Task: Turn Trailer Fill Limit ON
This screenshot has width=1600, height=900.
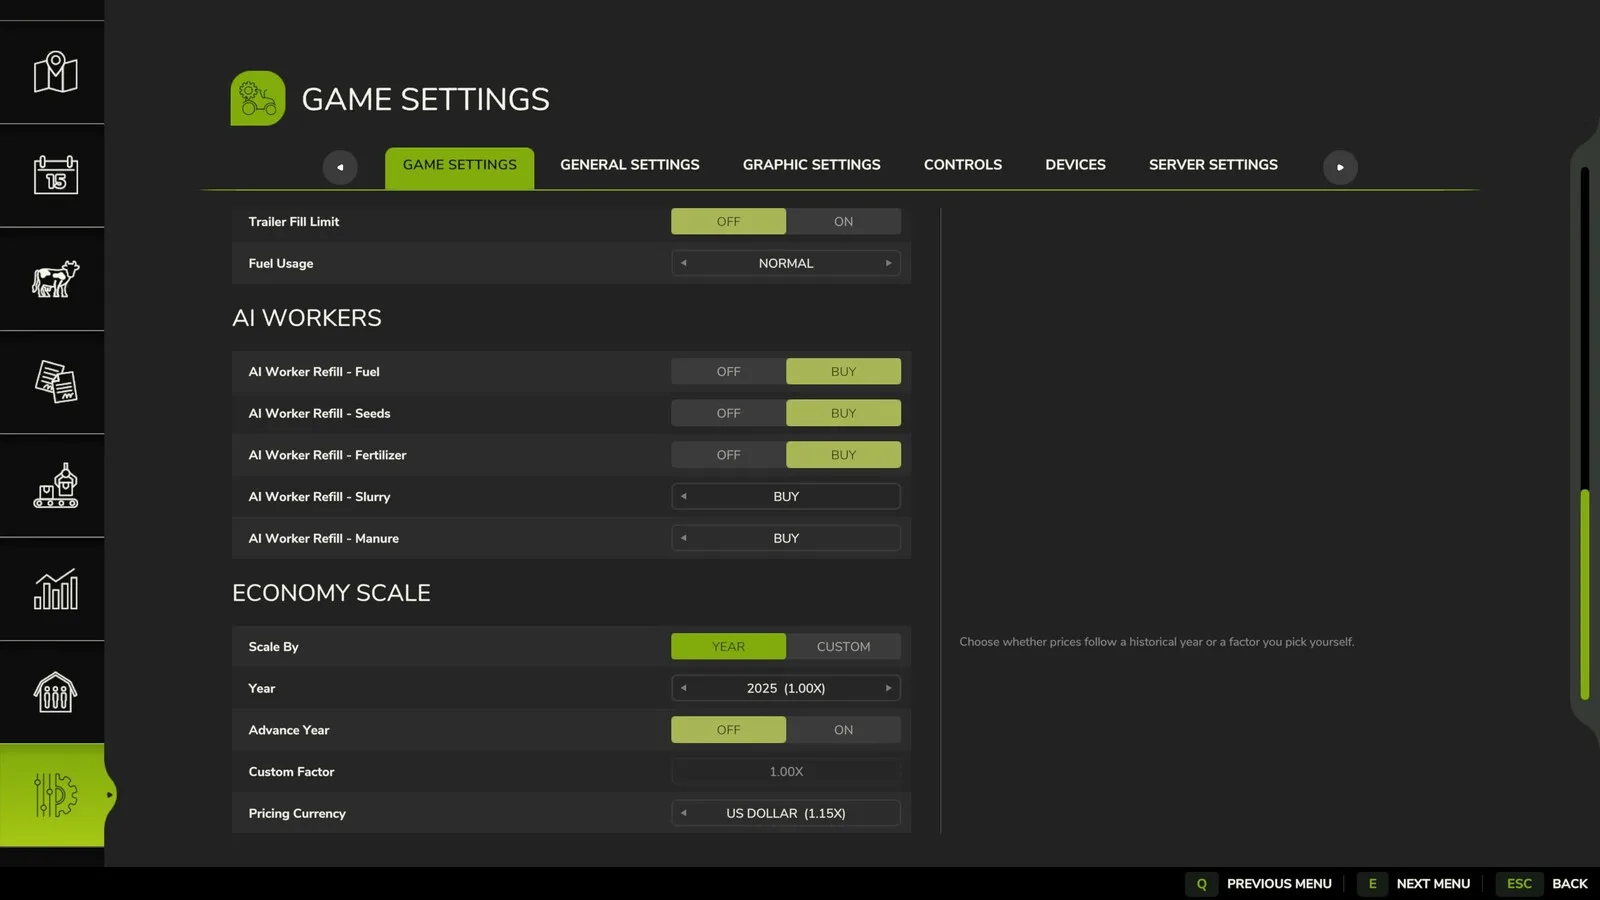Action: 843,221
